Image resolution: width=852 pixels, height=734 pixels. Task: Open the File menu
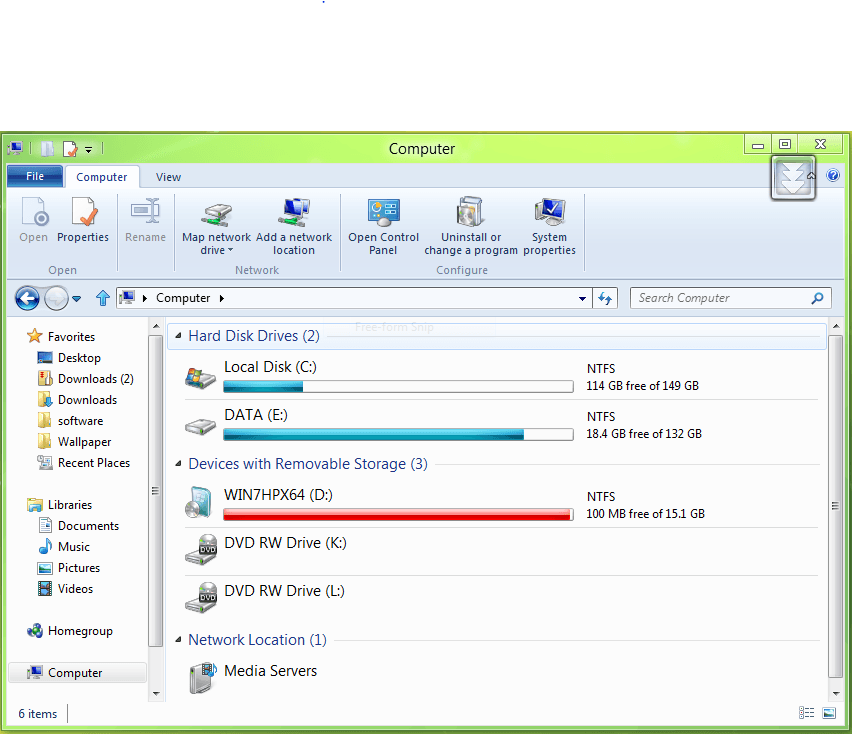34,176
